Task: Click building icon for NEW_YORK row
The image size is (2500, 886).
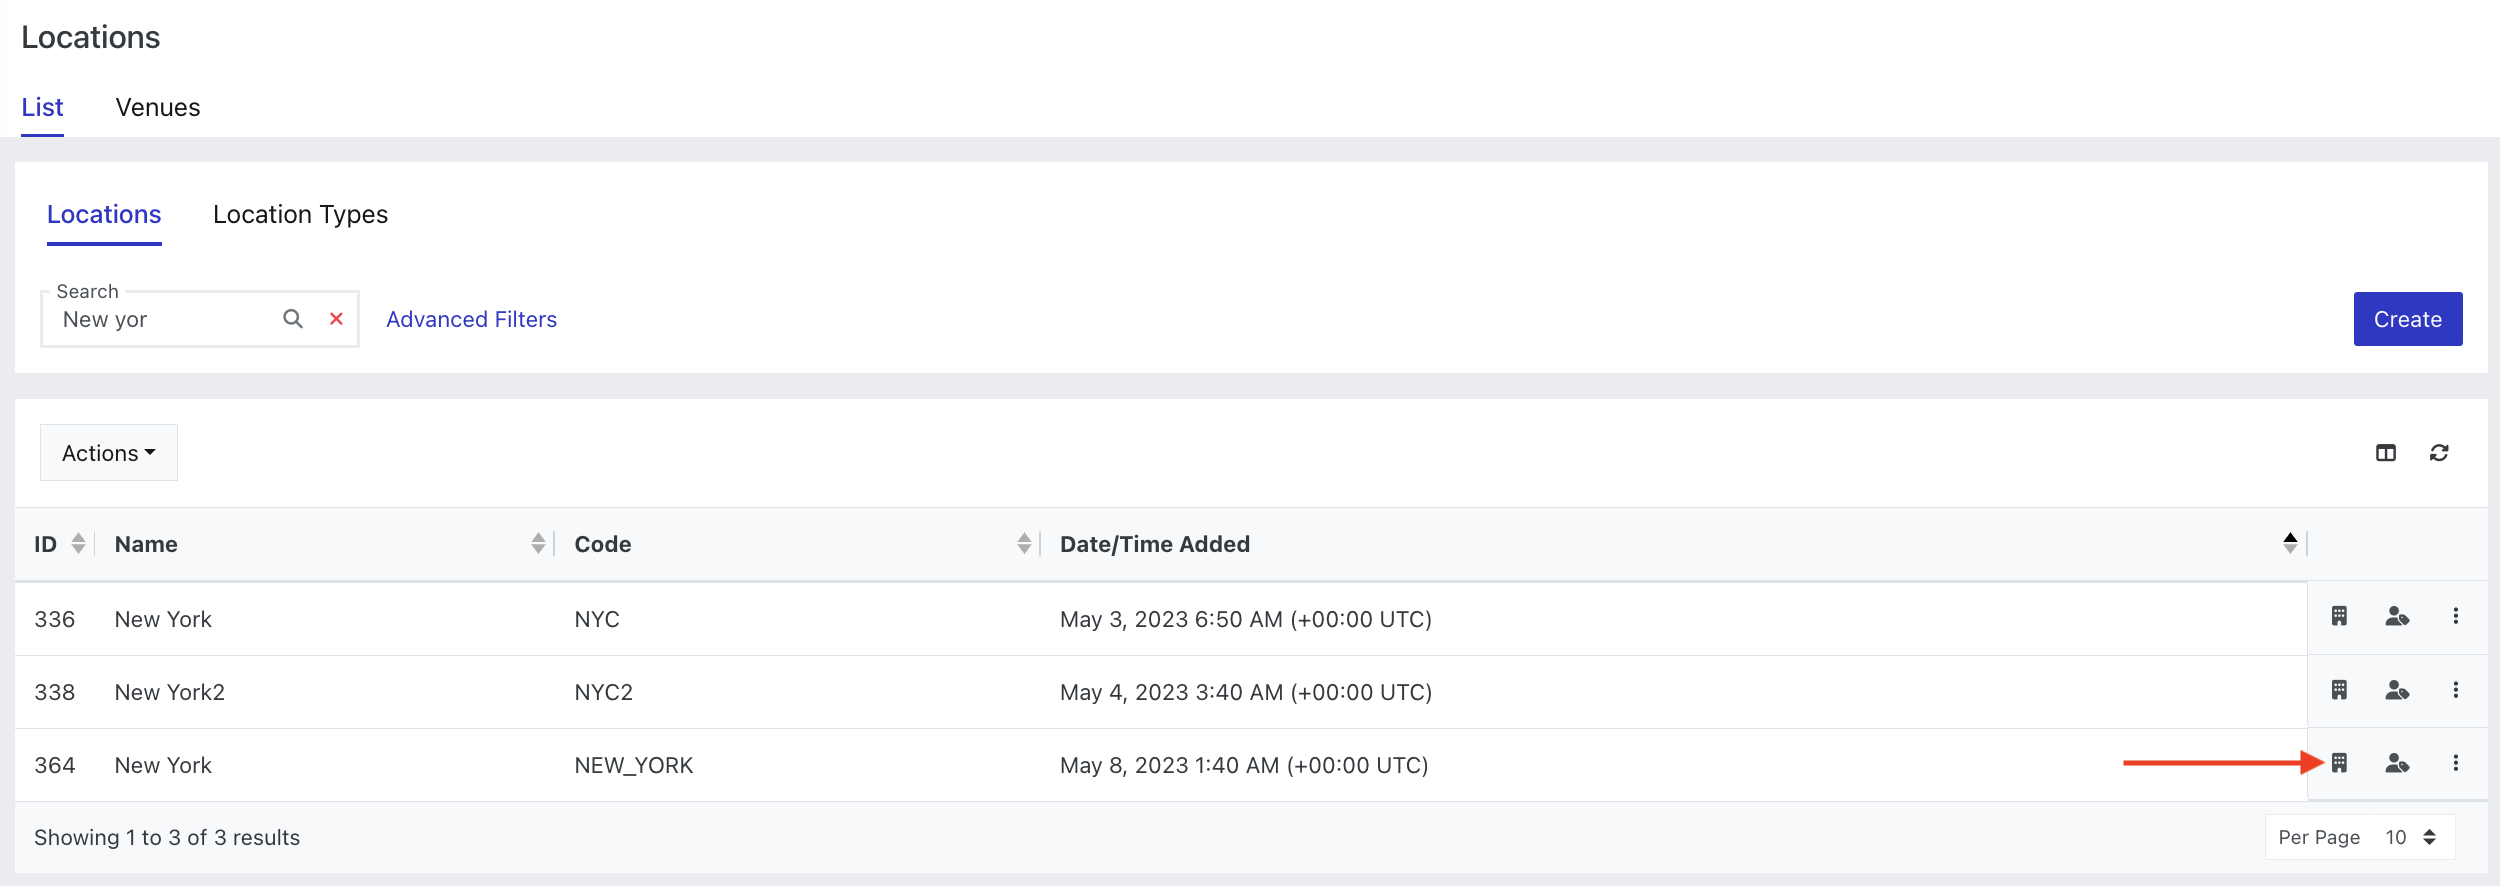Action: click(2339, 763)
